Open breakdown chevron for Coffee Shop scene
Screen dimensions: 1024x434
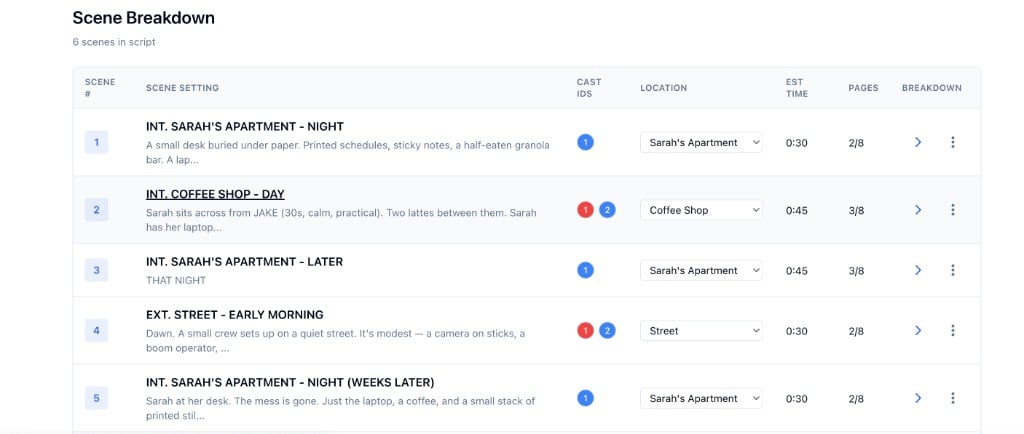click(x=918, y=209)
